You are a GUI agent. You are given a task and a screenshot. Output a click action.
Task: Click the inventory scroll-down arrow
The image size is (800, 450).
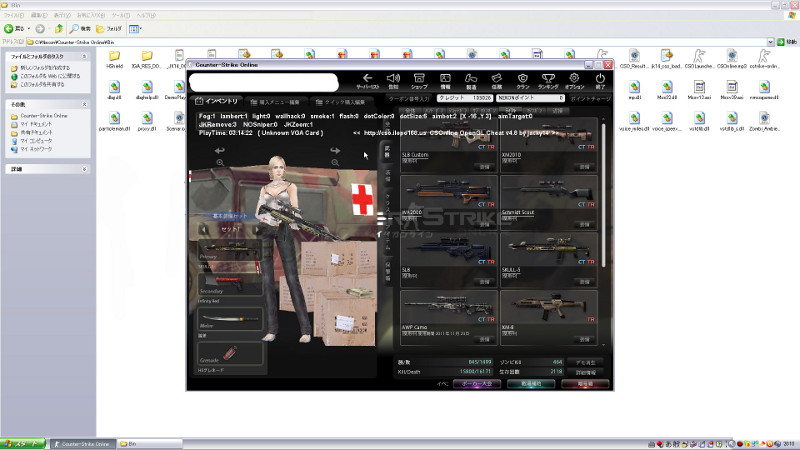coord(604,345)
